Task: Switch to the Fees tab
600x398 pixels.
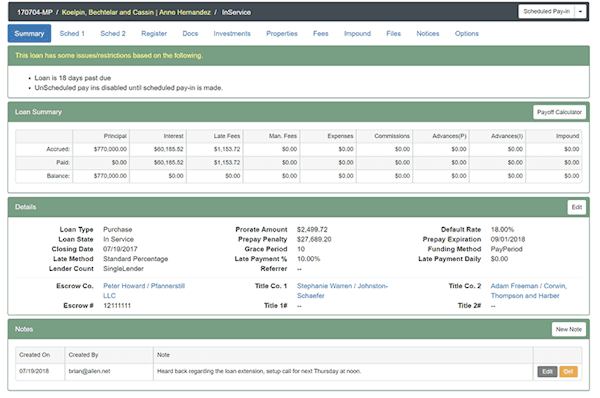Action: [x=321, y=34]
